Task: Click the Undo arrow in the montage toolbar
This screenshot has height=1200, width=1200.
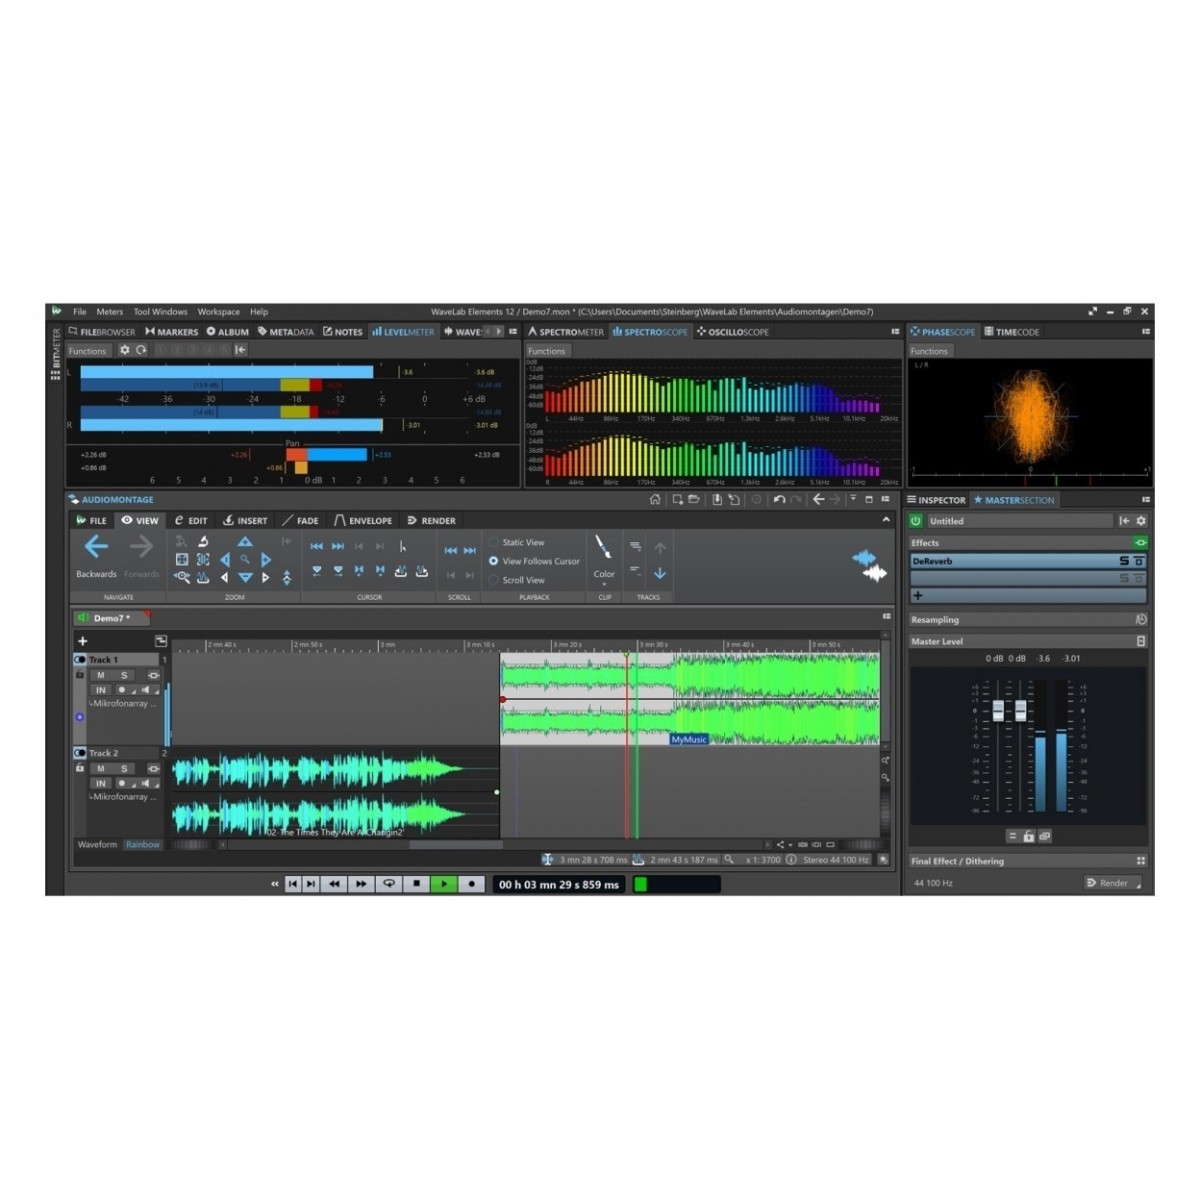Action: 778,498
